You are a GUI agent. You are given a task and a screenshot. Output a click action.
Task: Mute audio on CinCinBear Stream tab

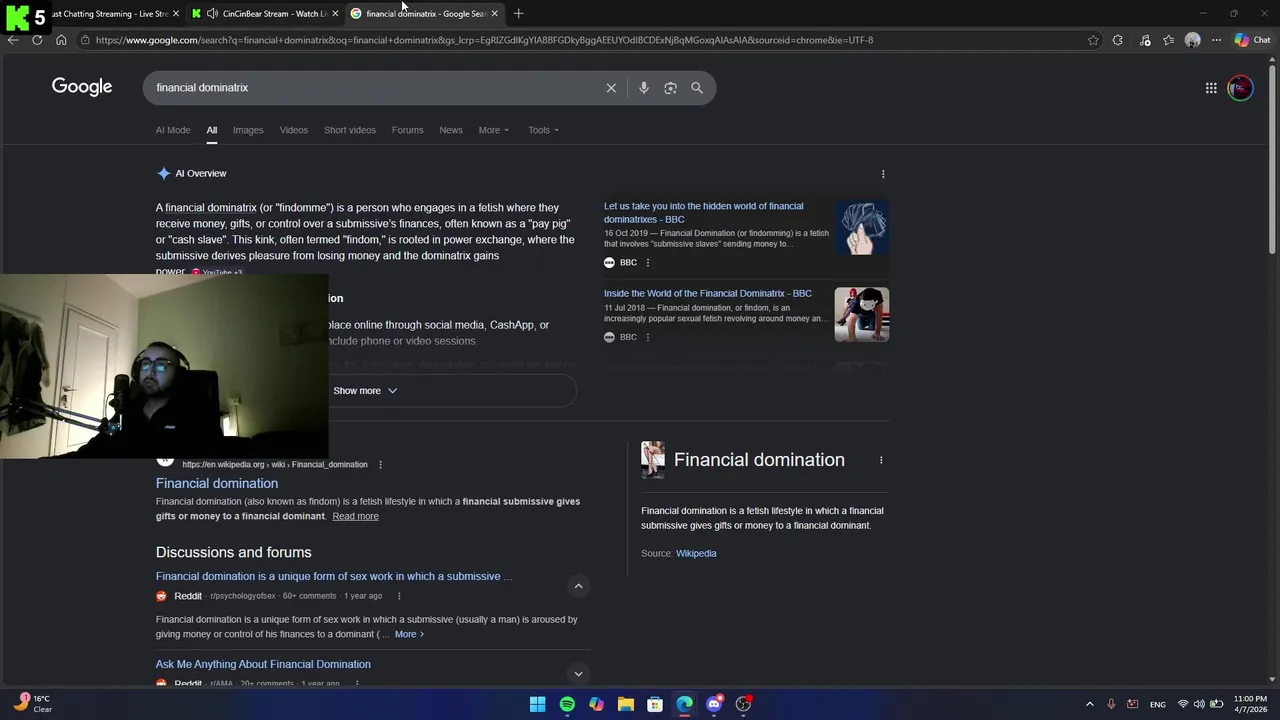[212, 14]
